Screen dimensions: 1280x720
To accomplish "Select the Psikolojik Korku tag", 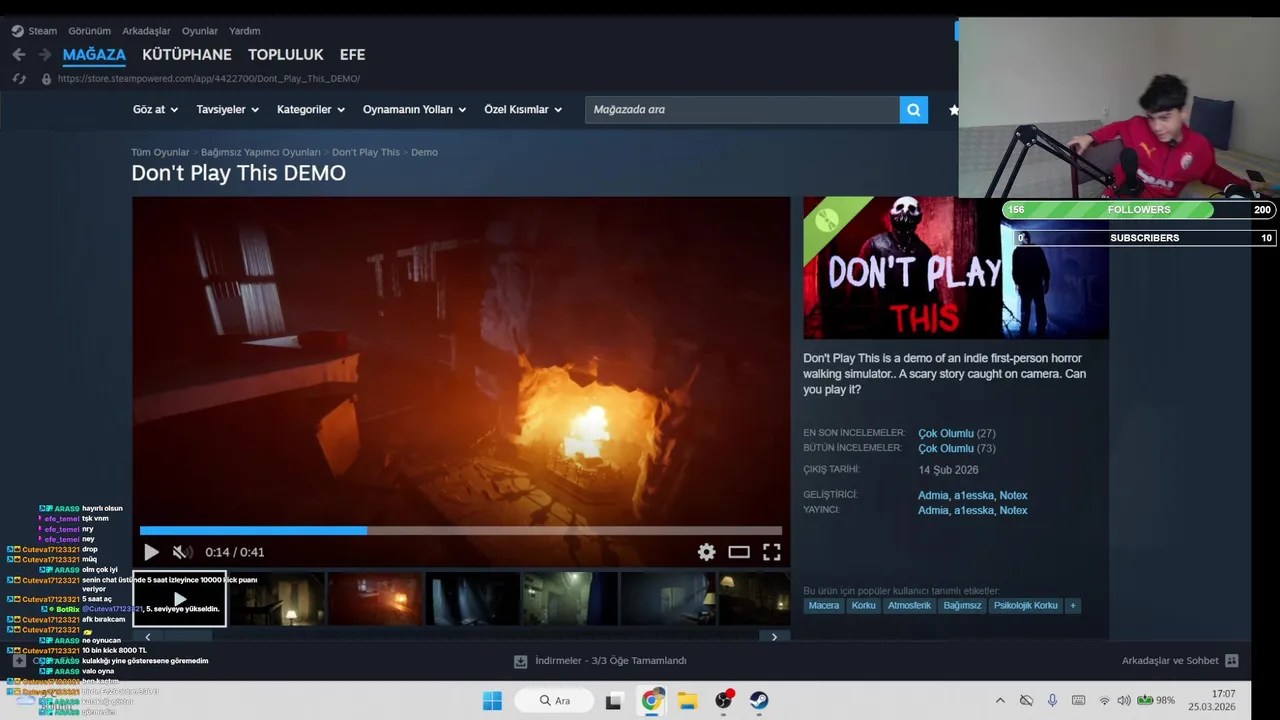I will click(1025, 606).
